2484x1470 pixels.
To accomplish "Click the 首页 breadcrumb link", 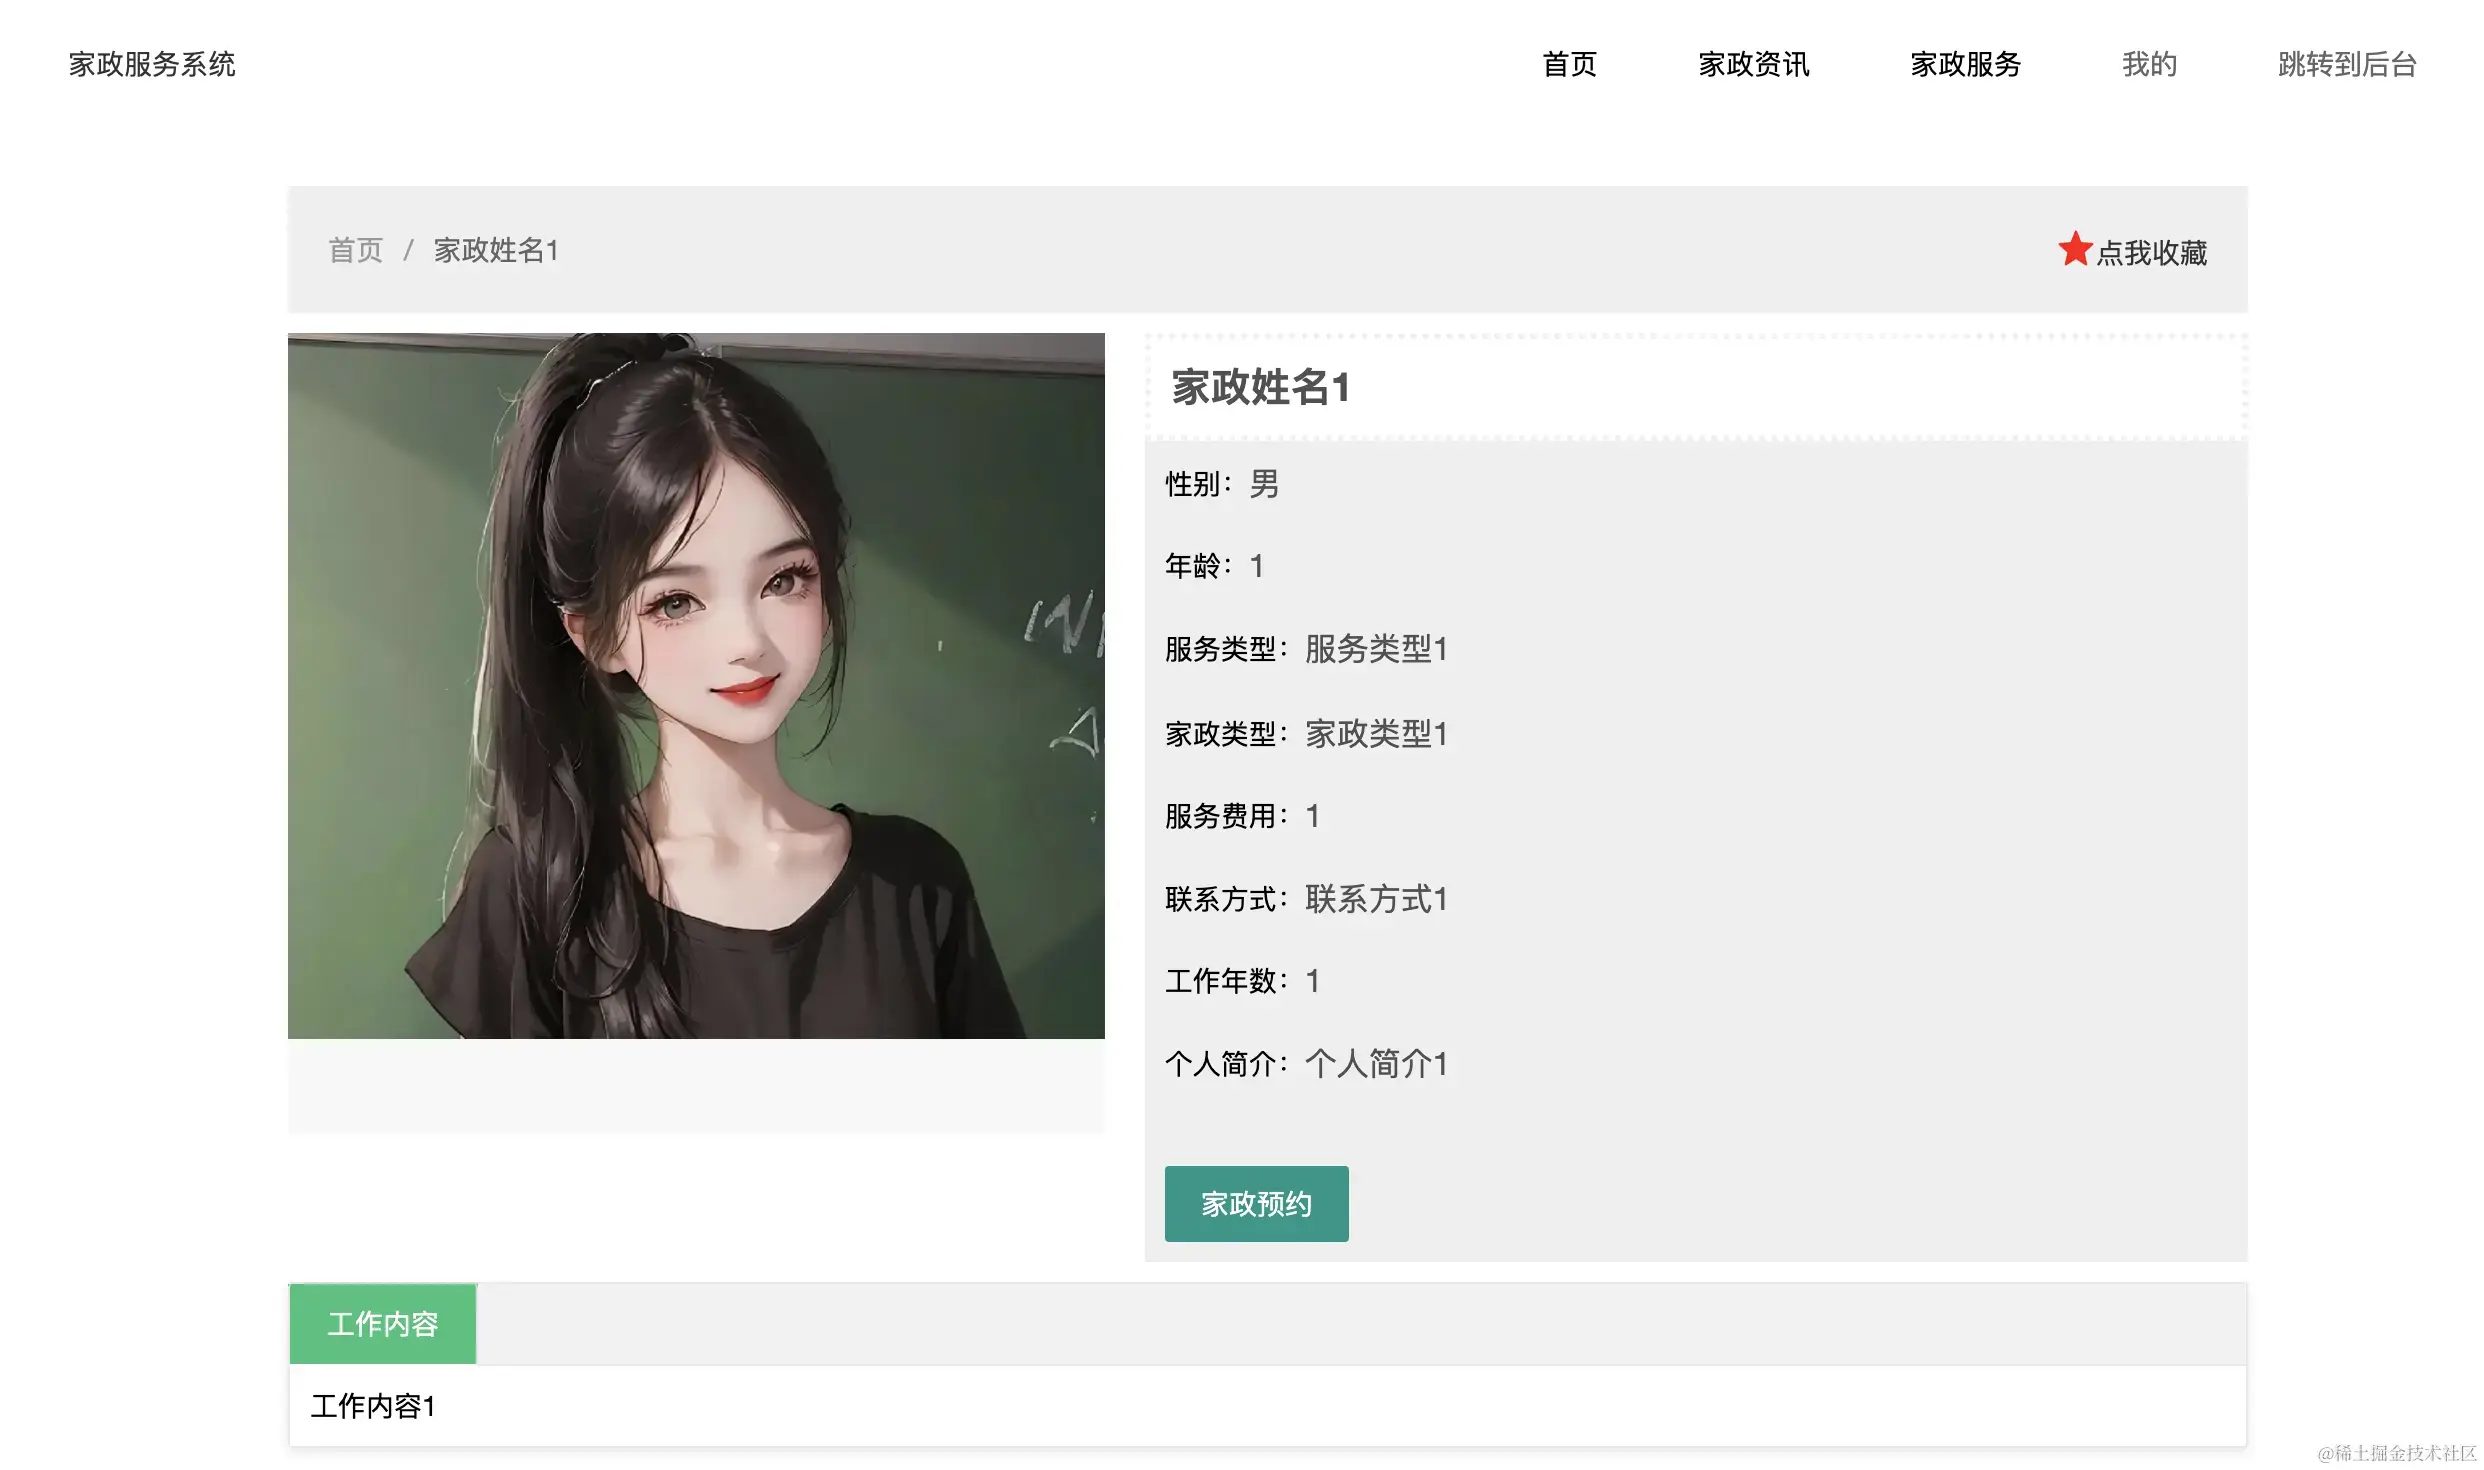I will point(356,250).
